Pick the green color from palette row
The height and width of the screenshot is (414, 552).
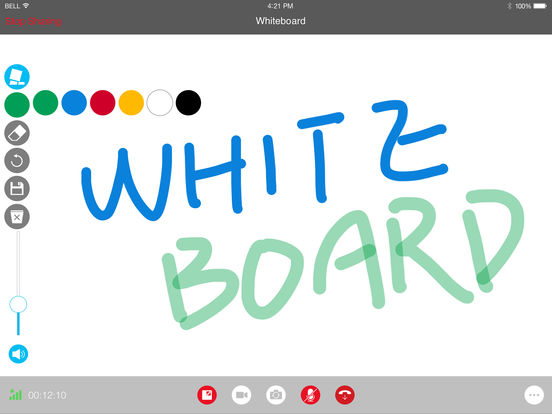[45, 103]
